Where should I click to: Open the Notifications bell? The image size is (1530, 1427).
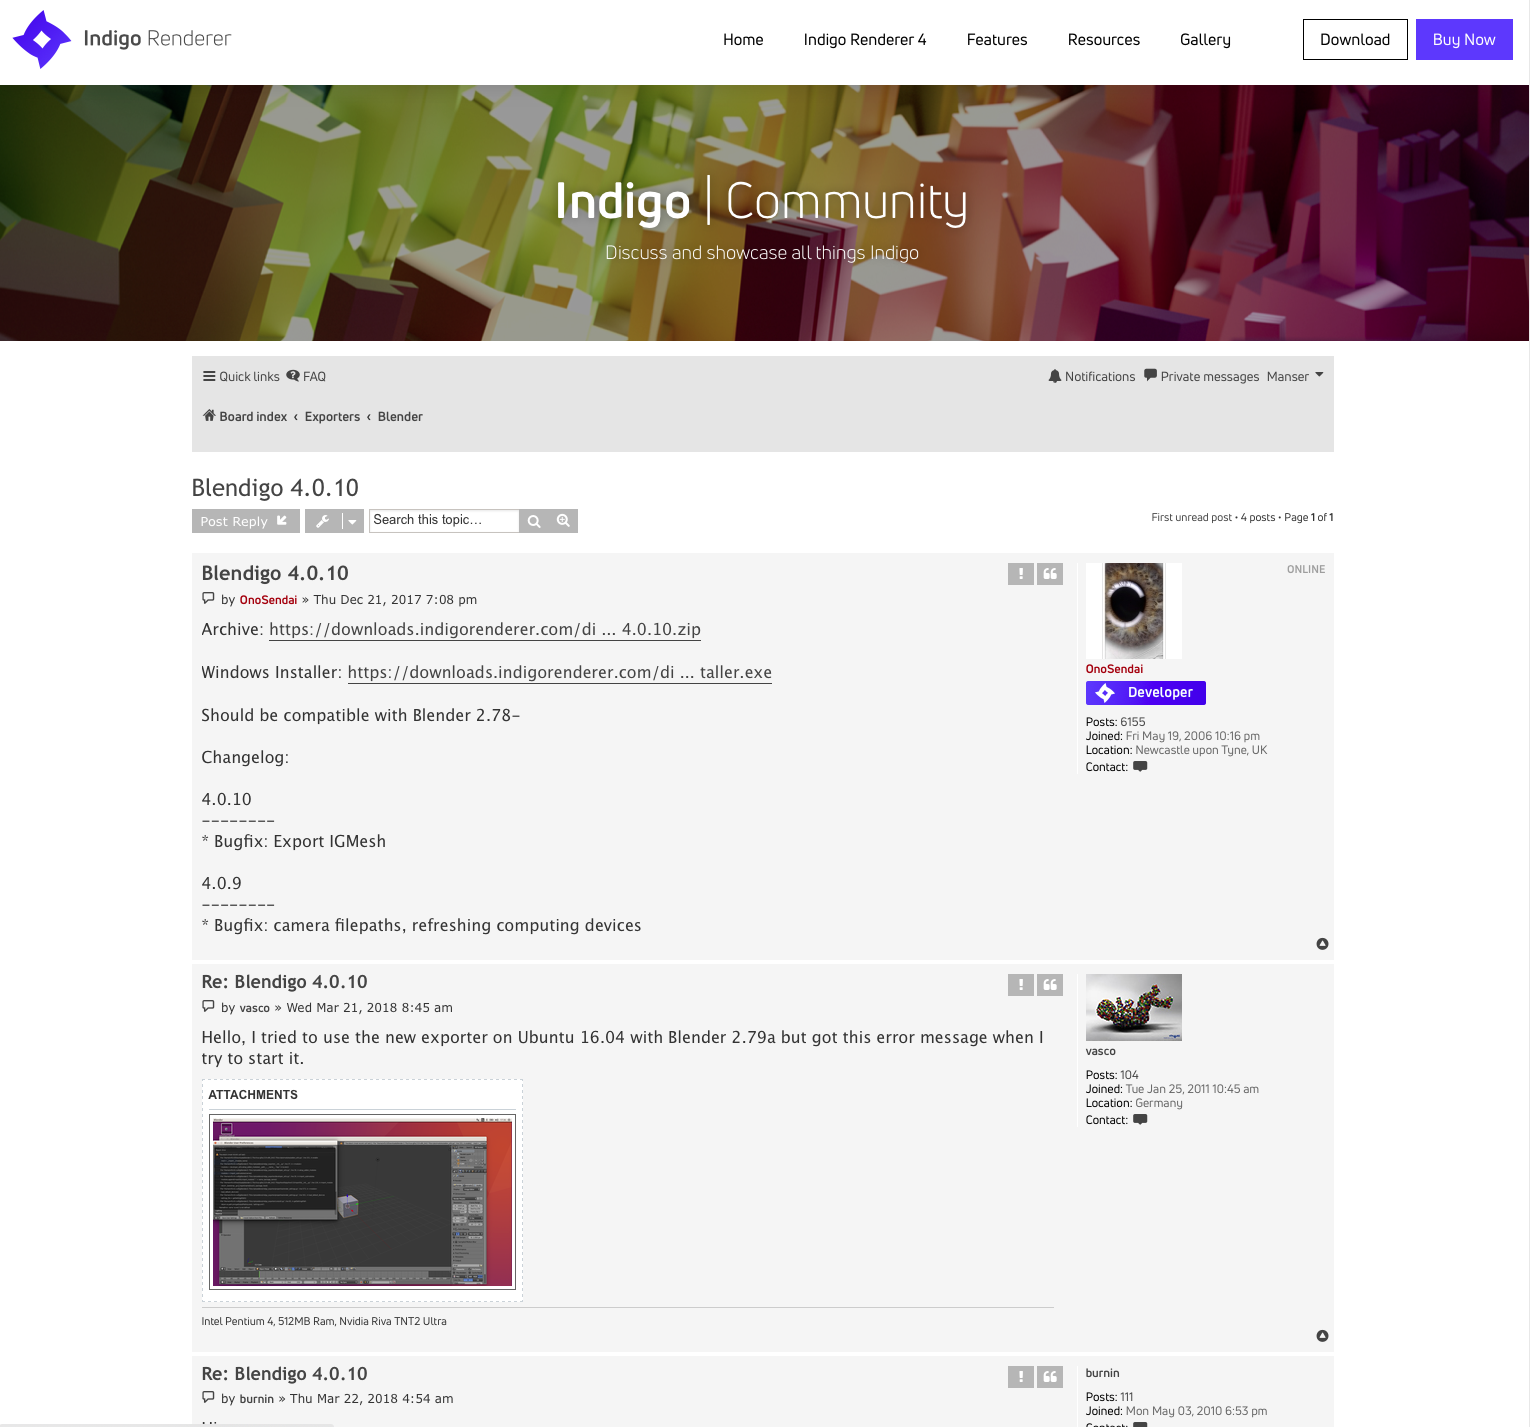1091,377
